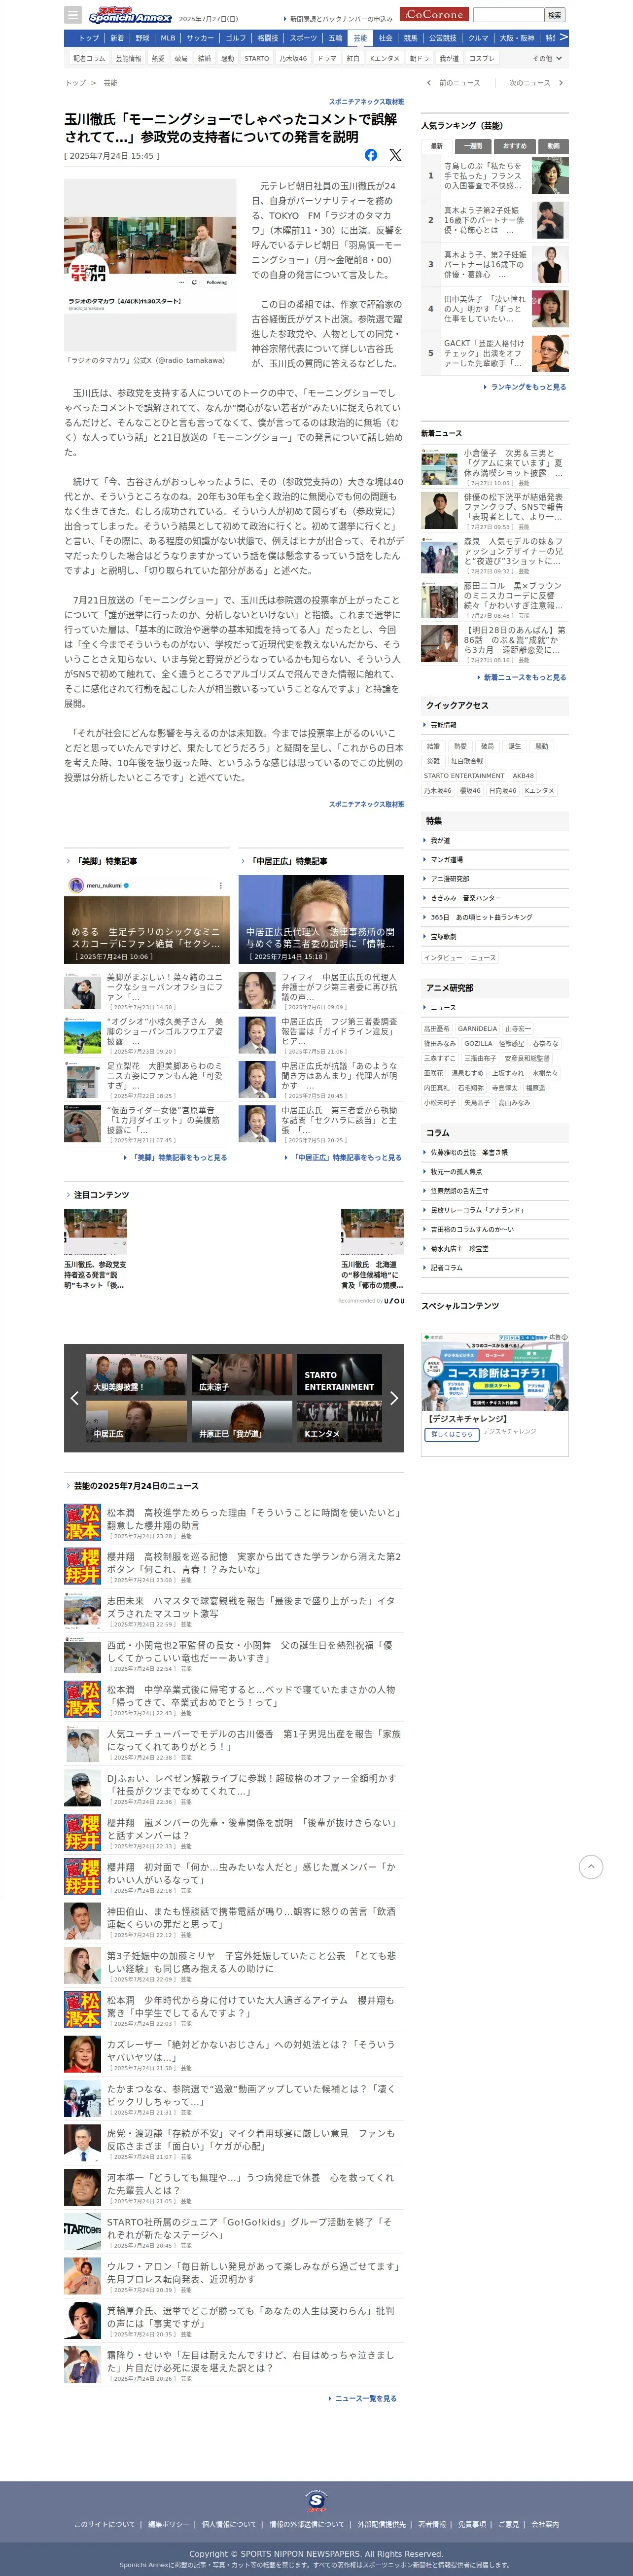Select the 最新 ranking tab

click(x=437, y=146)
